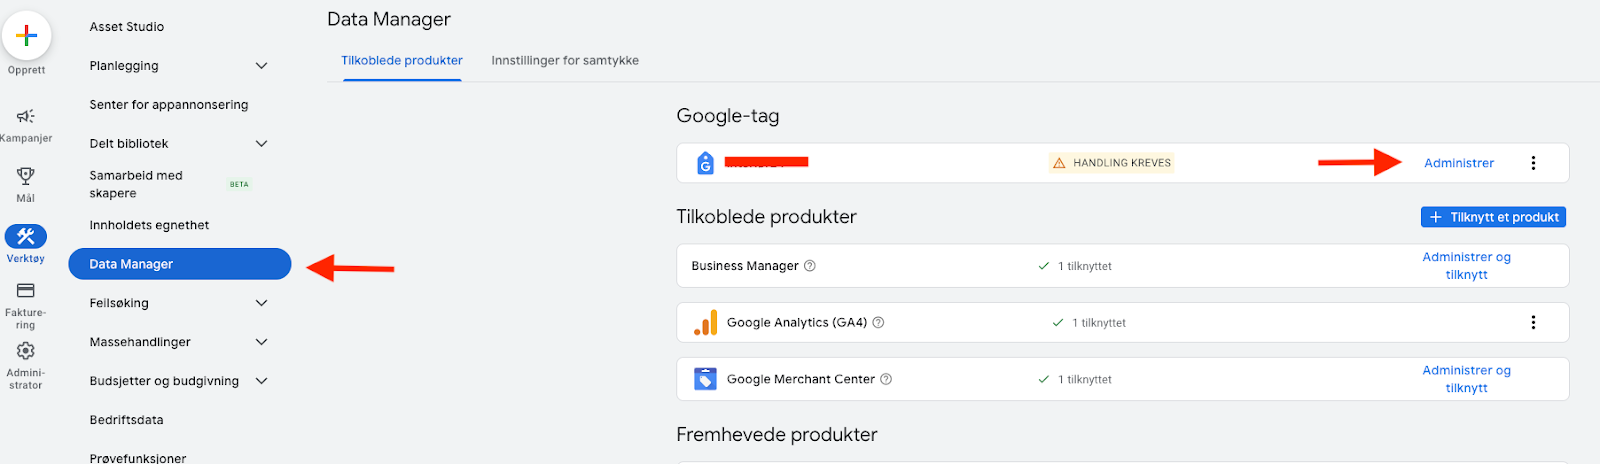Open Google Analytics three-dot menu
The height and width of the screenshot is (464, 1600).
pos(1533,322)
